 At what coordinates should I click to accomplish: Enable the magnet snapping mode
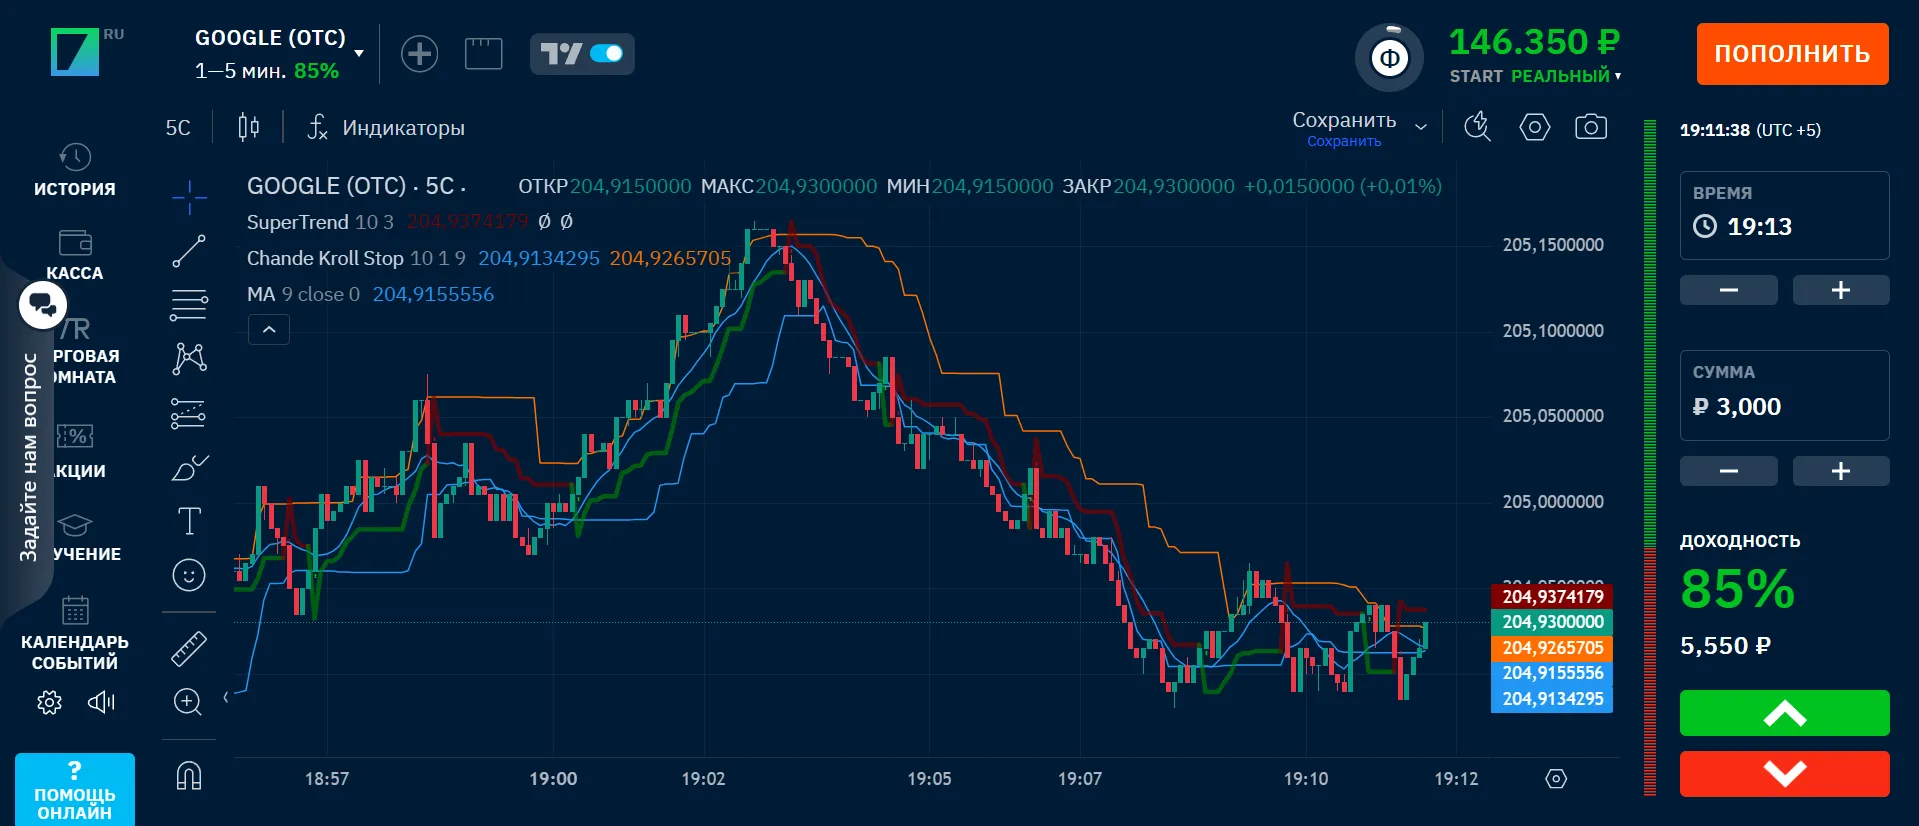pos(188,776)
